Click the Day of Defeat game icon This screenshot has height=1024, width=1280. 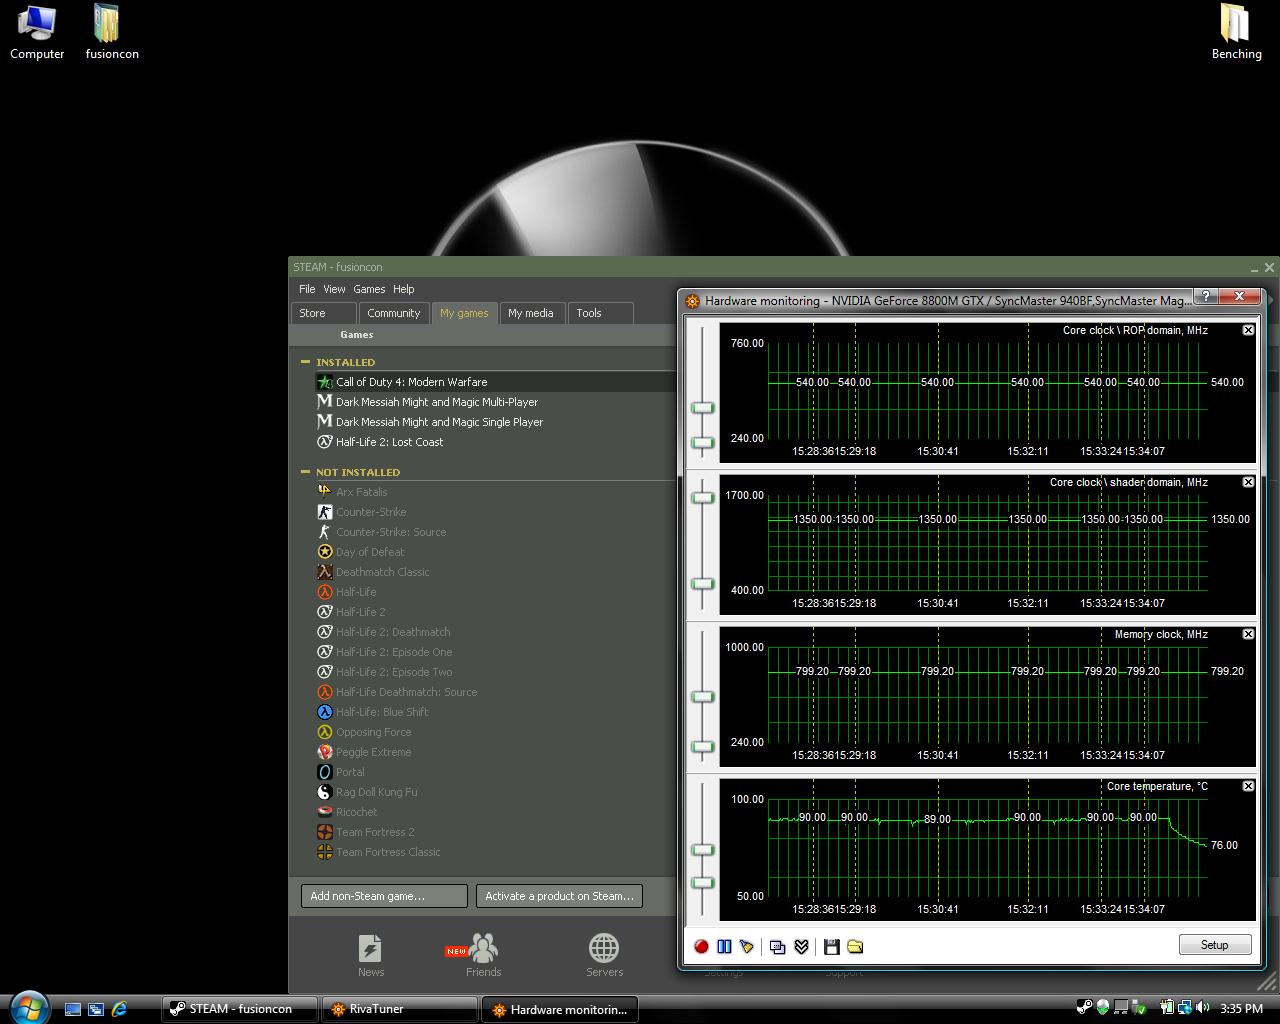[x=324, y=552]
